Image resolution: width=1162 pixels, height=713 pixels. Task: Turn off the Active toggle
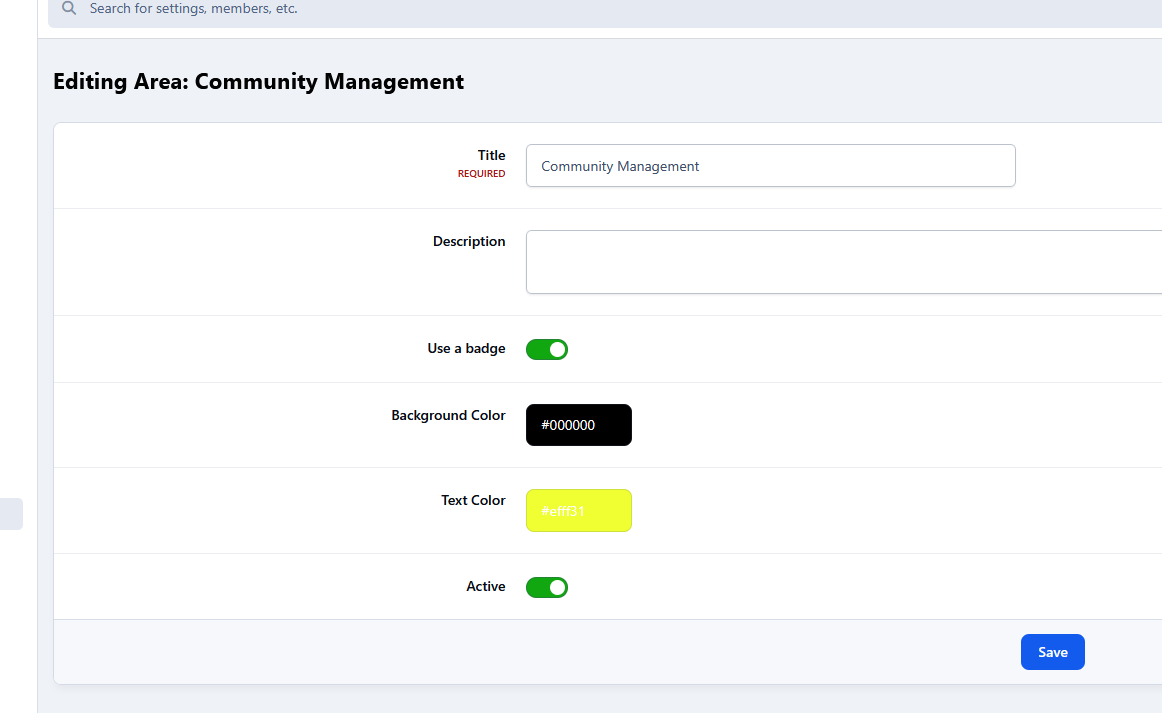[547, 587]
